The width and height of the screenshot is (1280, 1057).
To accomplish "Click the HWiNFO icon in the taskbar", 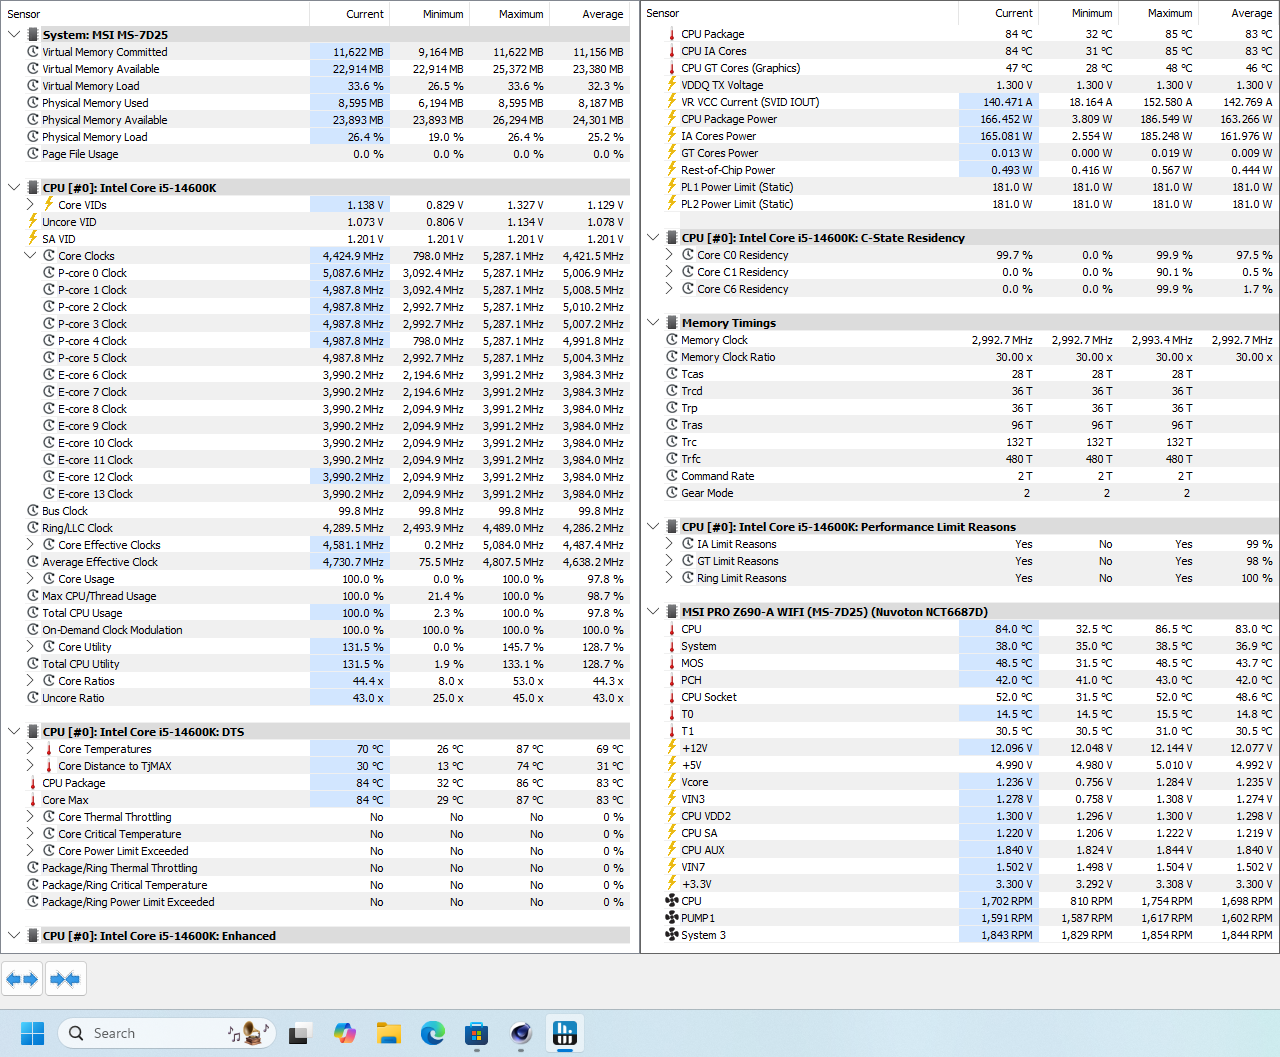I will pos(565,1033).
